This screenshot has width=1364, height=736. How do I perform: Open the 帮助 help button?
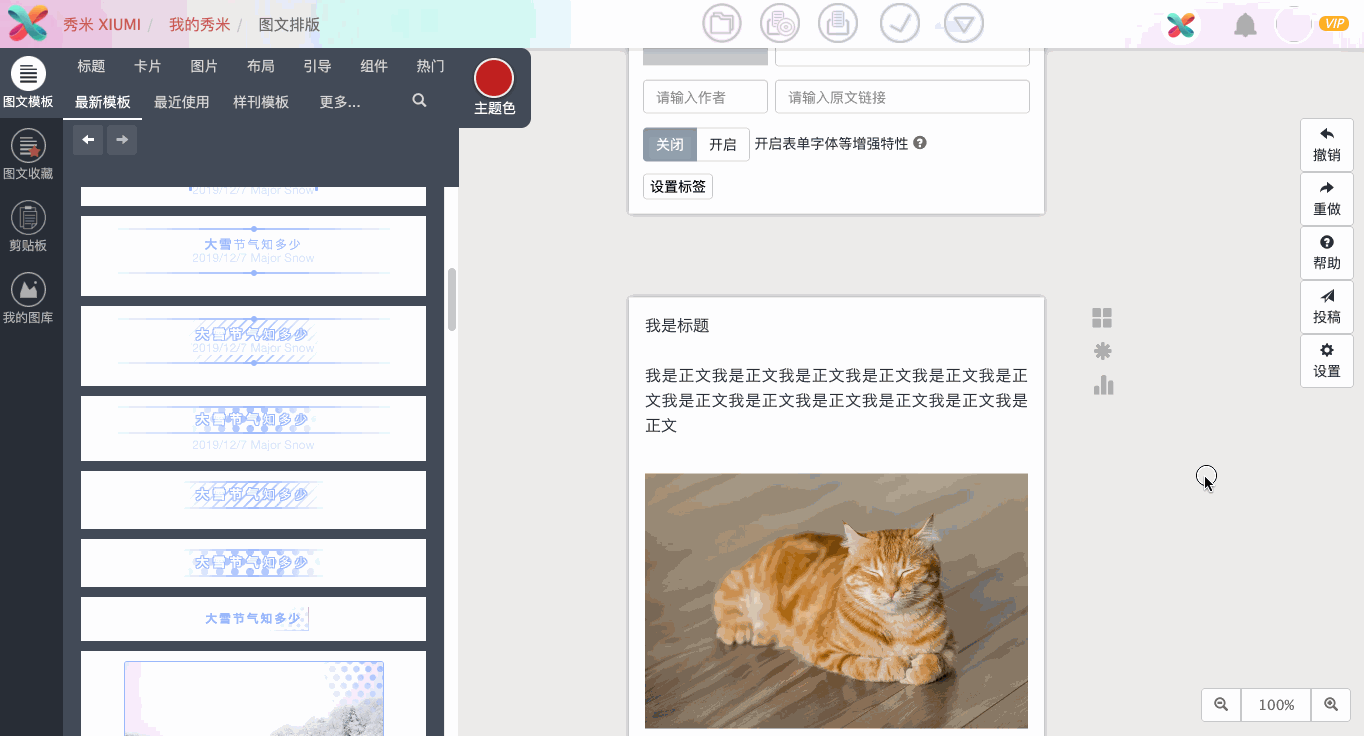pos(1327,253)
